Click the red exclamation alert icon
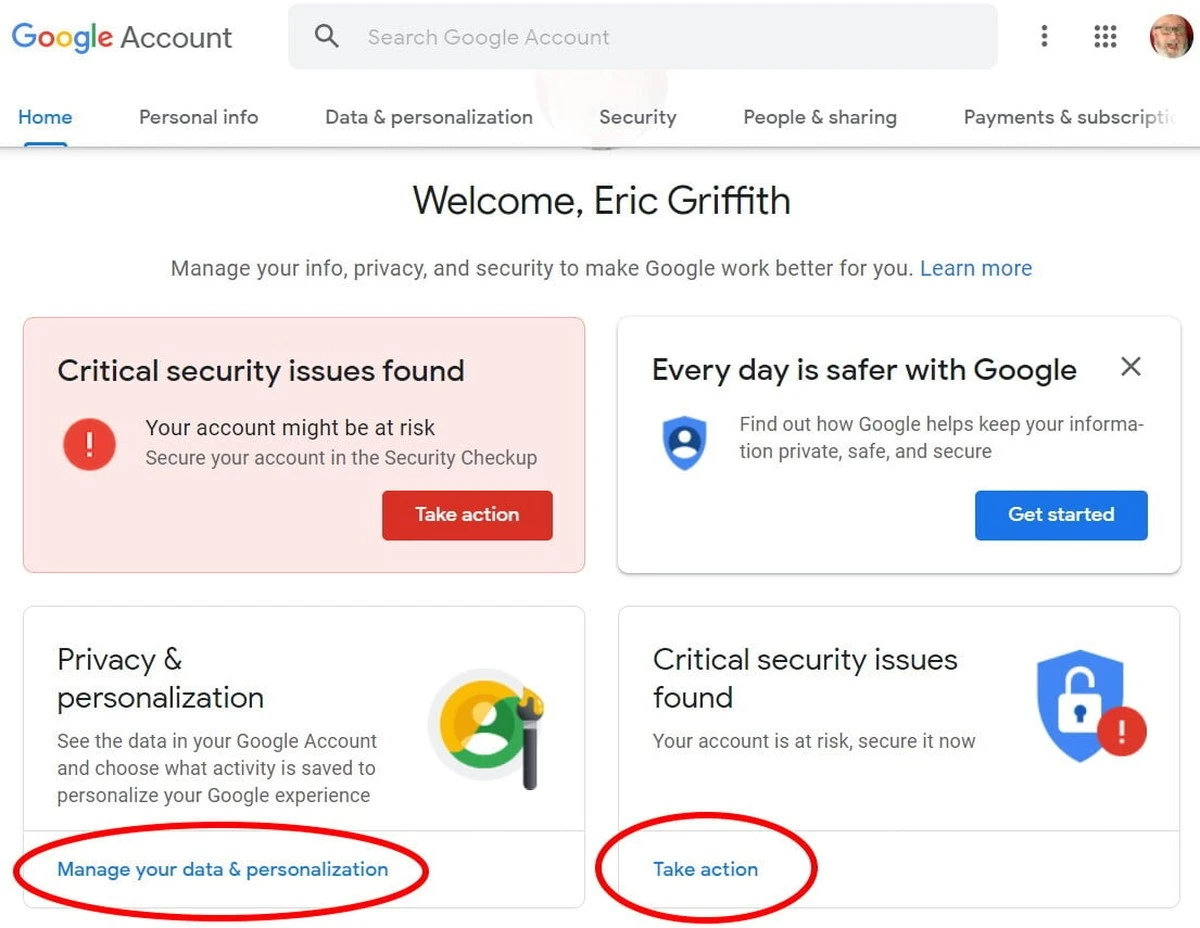Image resolution: width=1200 pixels, height=928 pixels. [90, 444]
